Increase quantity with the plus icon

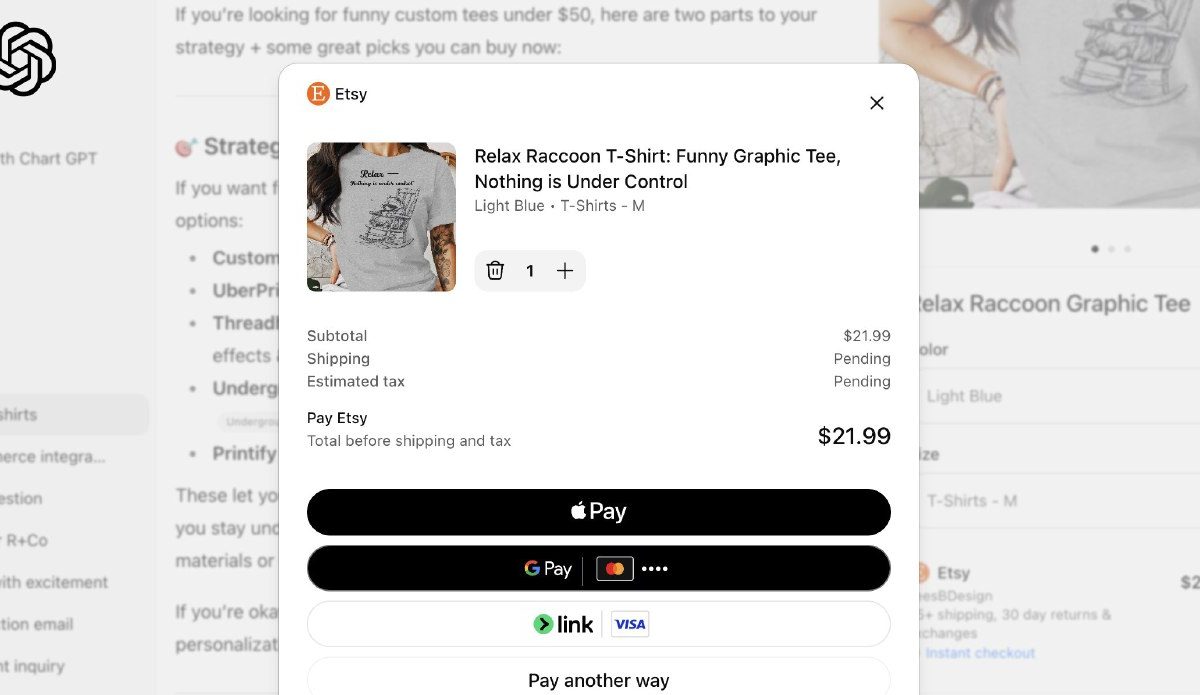click(565, 271)
